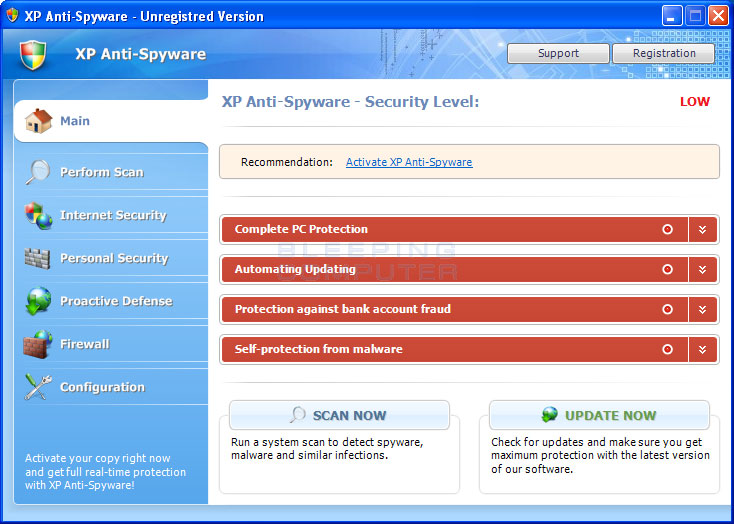Start scan with SCAN NOW button
Image resolution: width=734 pixels, height=524 pixels.
click(x=339, y=415)
